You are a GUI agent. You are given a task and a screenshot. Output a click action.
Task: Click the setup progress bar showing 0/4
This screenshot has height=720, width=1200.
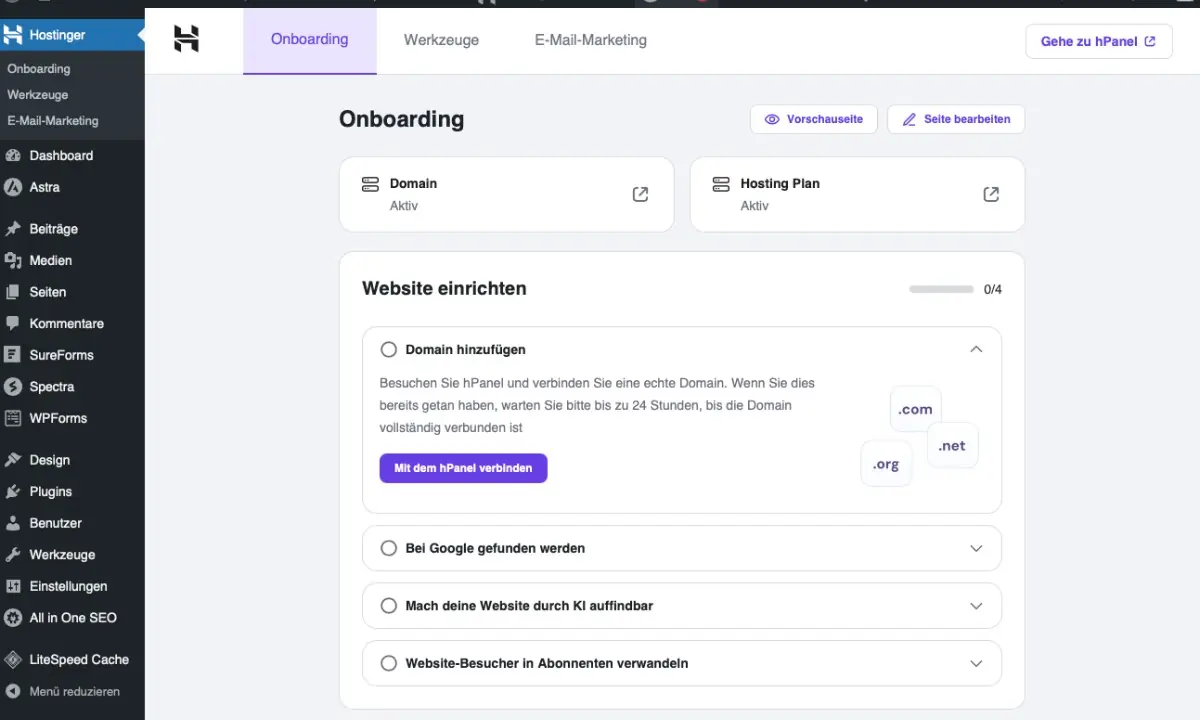click(x=941, y=289)
